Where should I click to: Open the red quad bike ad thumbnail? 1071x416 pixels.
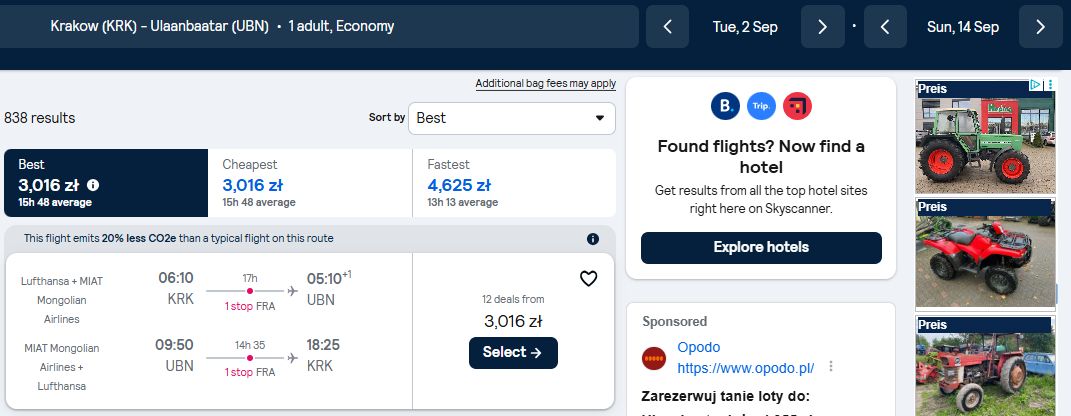(x=985, y=253)
